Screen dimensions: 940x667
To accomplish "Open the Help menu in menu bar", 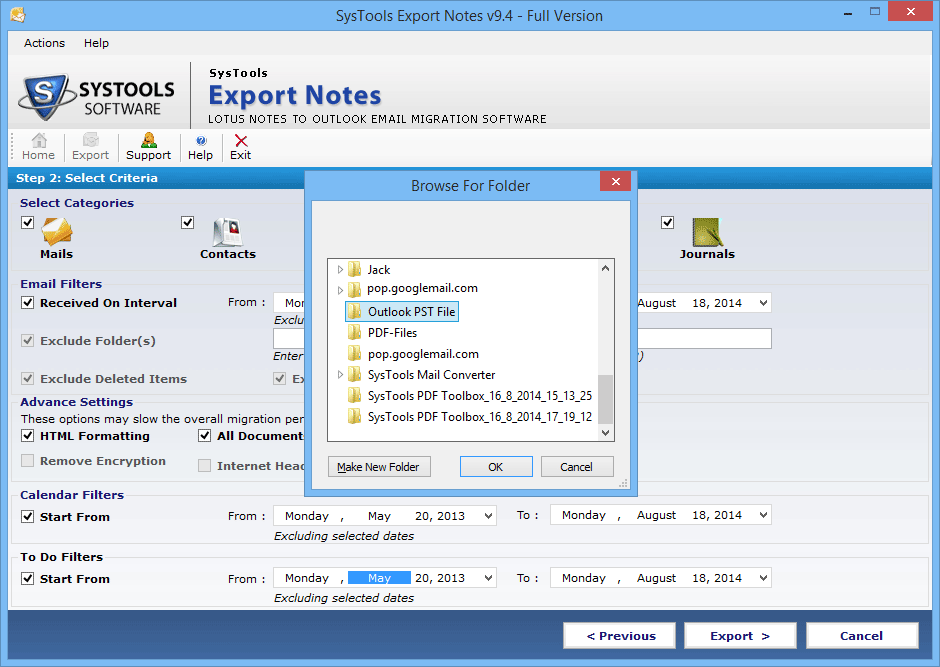I will (x=97, y=43).
